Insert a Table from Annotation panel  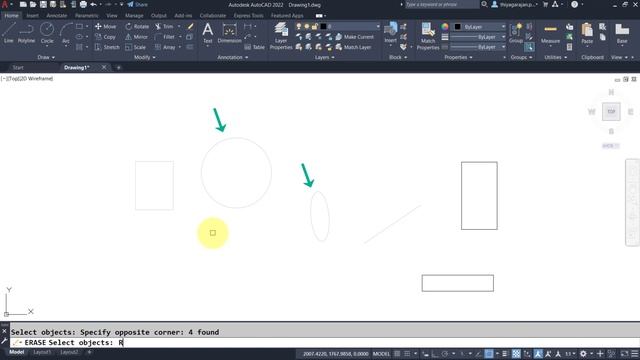point(255,47)
